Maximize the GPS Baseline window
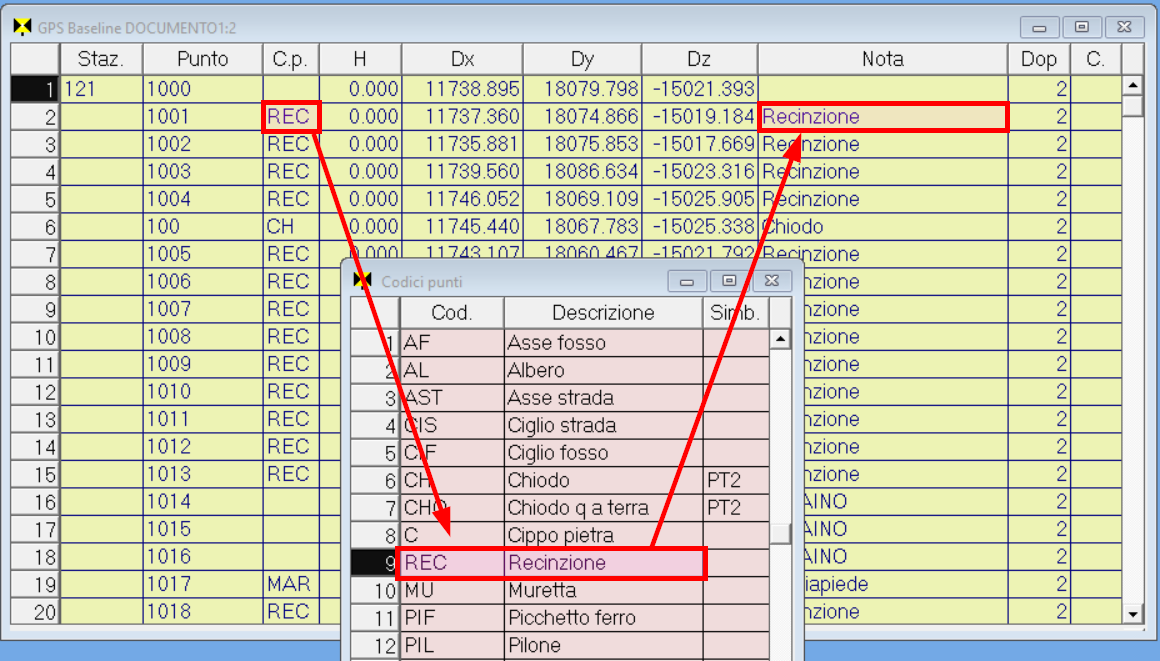The height and width of the screenshot is (661, 1160). (x=1082, y=27)
